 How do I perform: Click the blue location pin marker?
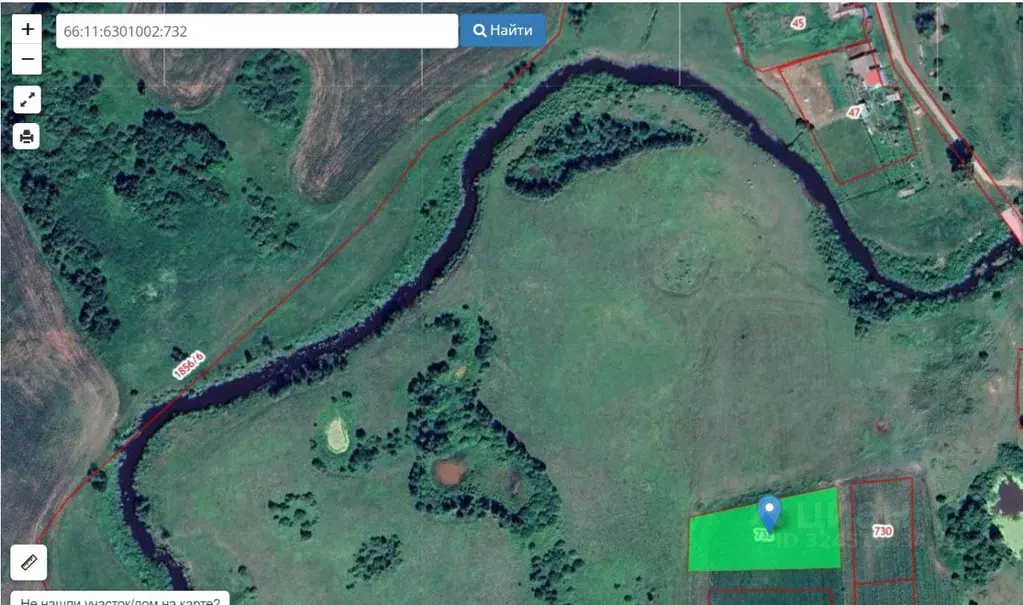769,513
